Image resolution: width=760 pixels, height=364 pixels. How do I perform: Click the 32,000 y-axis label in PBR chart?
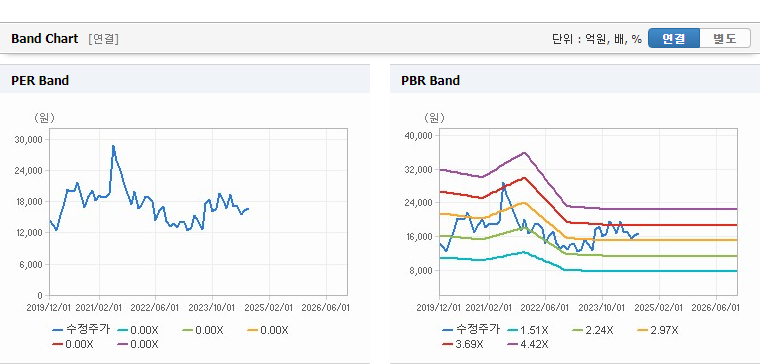418,169
